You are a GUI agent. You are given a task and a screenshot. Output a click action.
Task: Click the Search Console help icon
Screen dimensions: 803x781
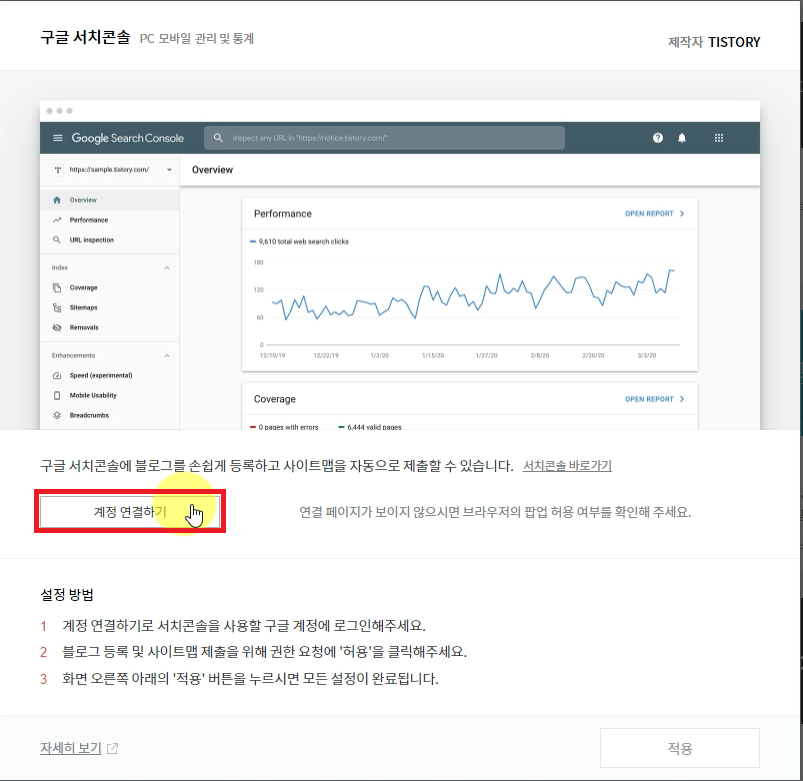(x=658, y=138)
